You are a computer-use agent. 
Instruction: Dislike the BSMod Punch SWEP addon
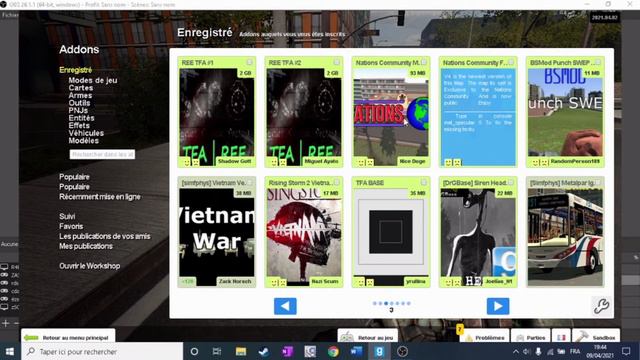[544, 162]
